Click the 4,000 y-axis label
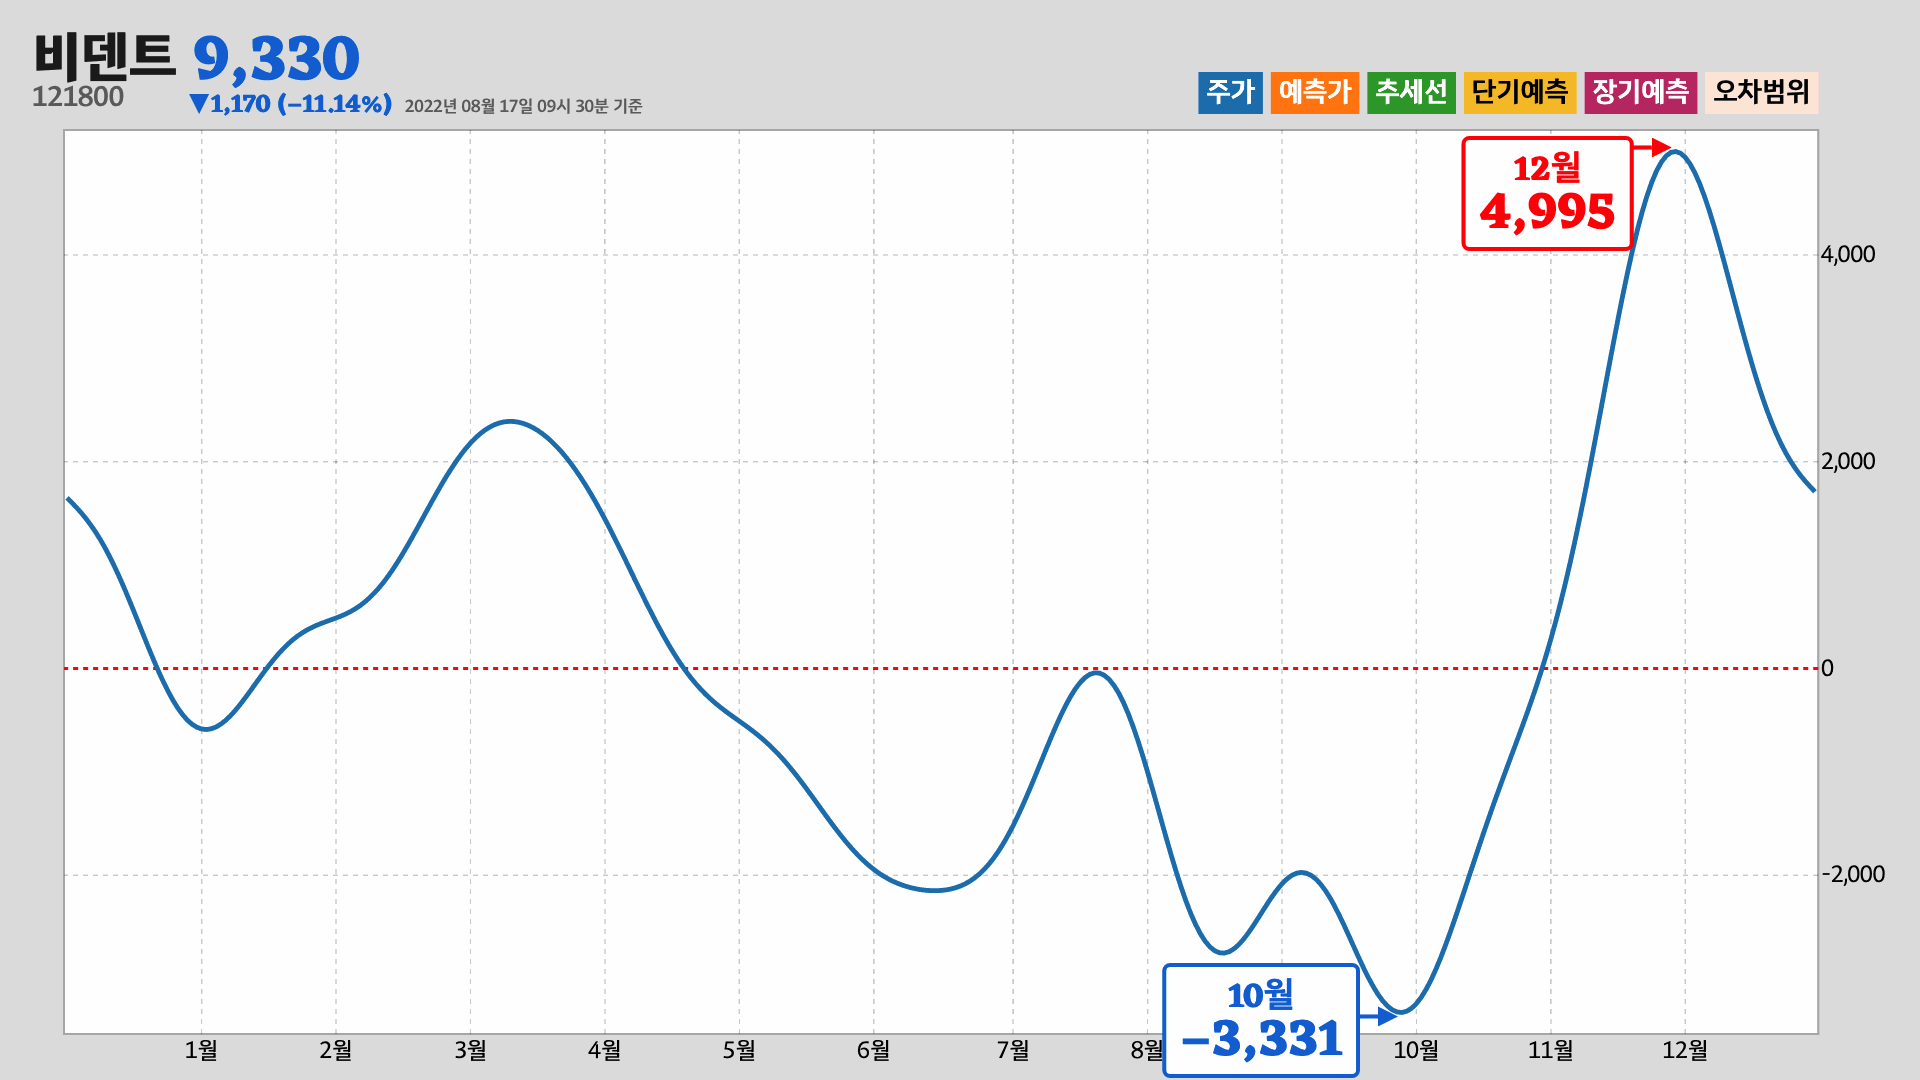Screen dimensions: 1920x1080 (1848, 254)
